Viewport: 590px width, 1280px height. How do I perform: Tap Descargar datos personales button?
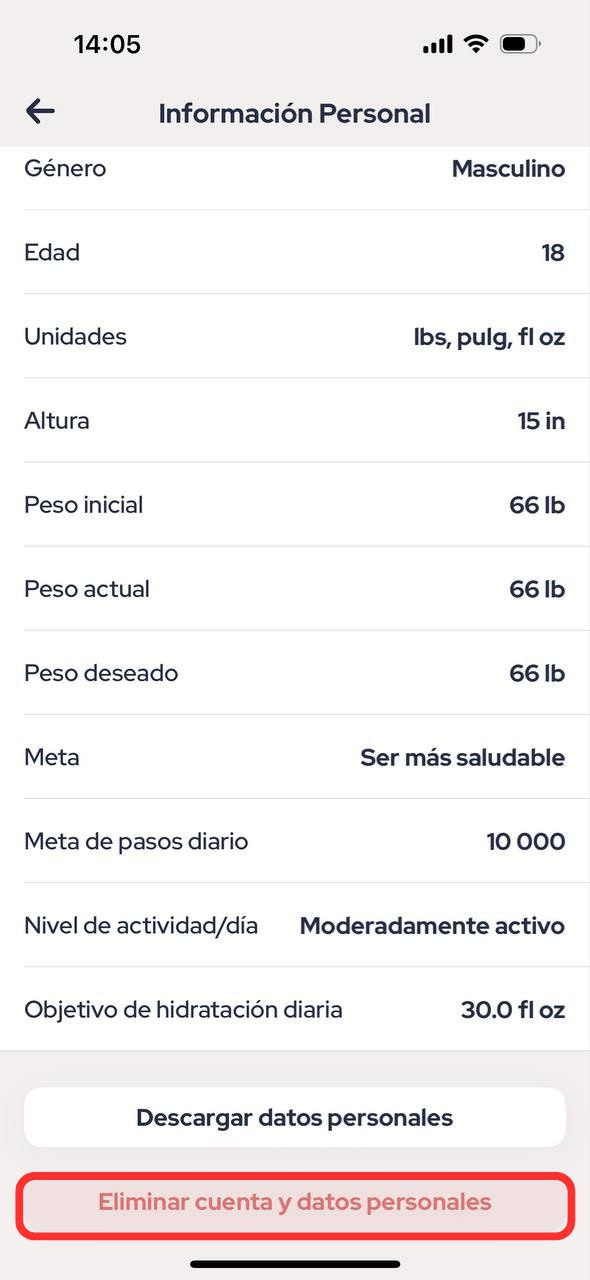[295, 1117]
